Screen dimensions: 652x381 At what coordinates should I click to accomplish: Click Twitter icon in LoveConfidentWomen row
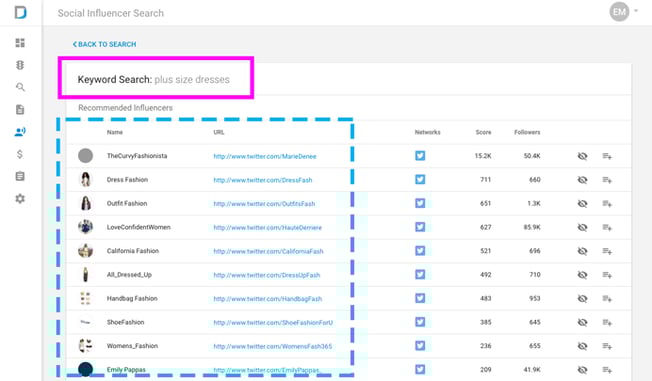pyautogui.click(x=420, y=227)
